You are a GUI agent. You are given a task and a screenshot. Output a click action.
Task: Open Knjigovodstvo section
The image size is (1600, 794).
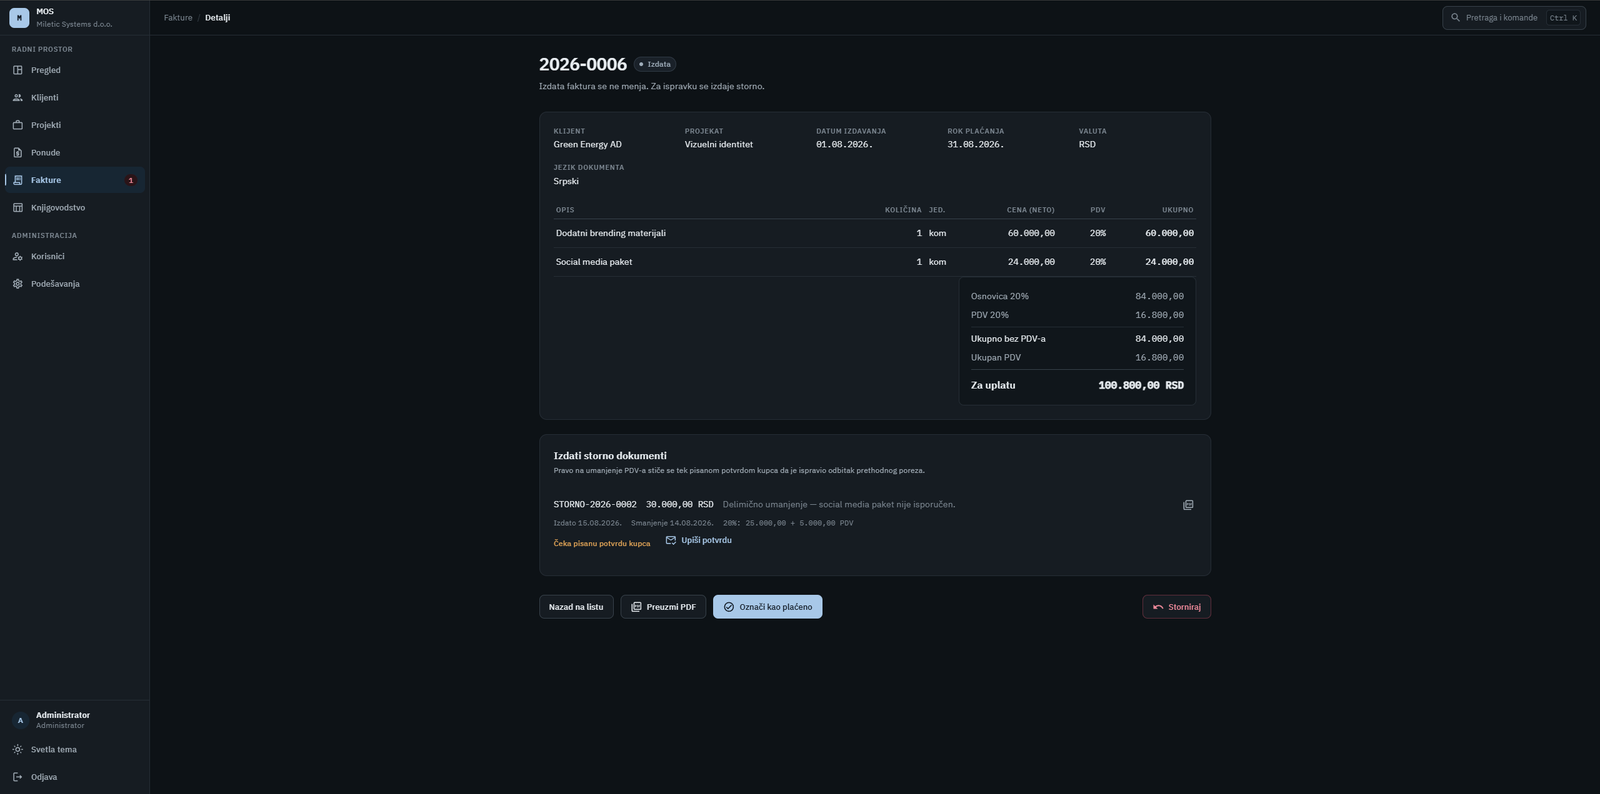point(75,208)
